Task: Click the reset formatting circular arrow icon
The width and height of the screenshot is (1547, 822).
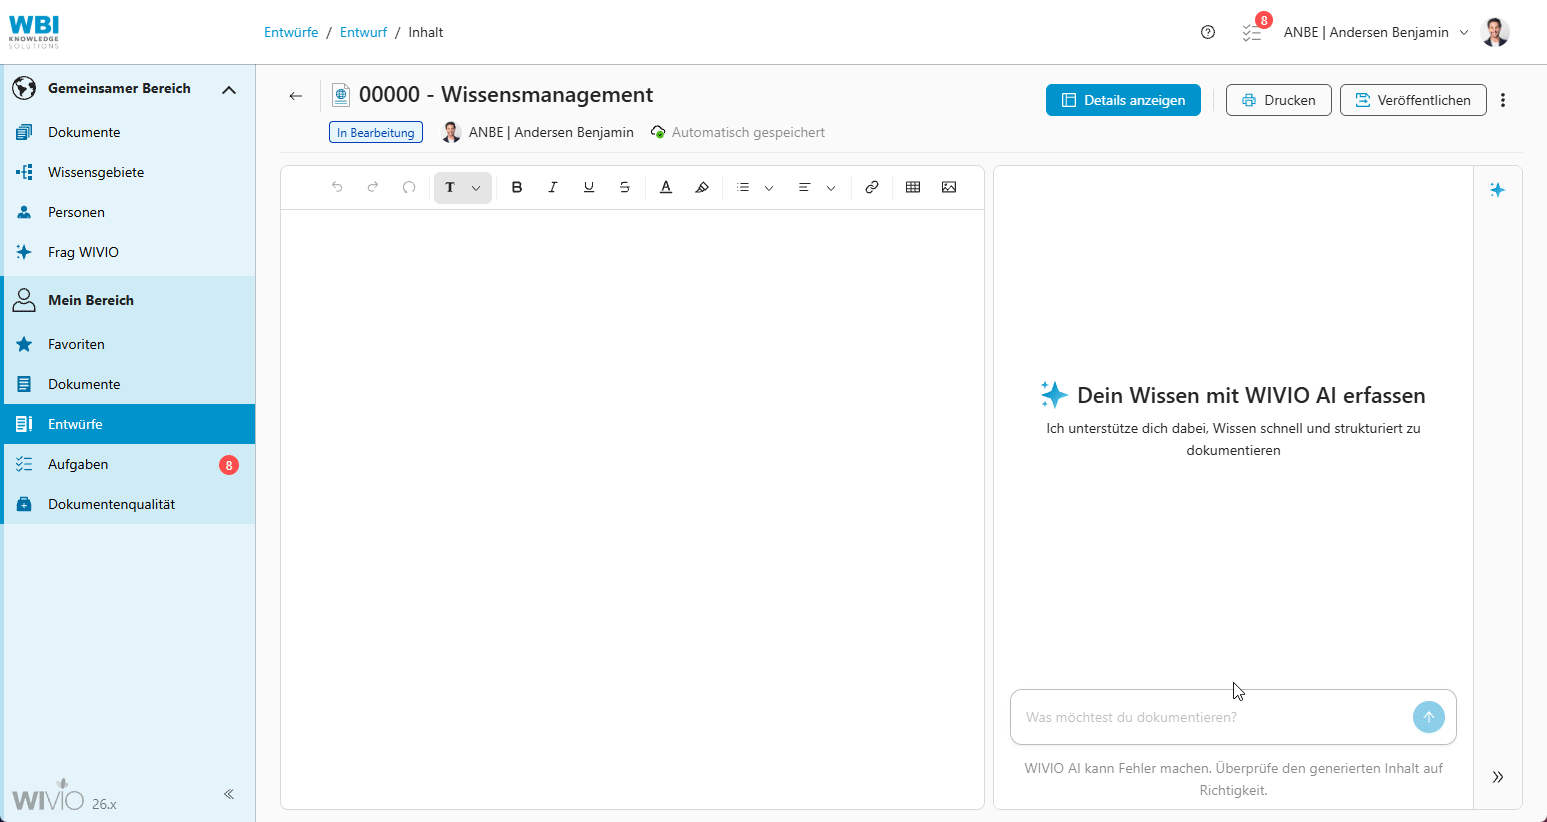Action: (x=409, y=187)
